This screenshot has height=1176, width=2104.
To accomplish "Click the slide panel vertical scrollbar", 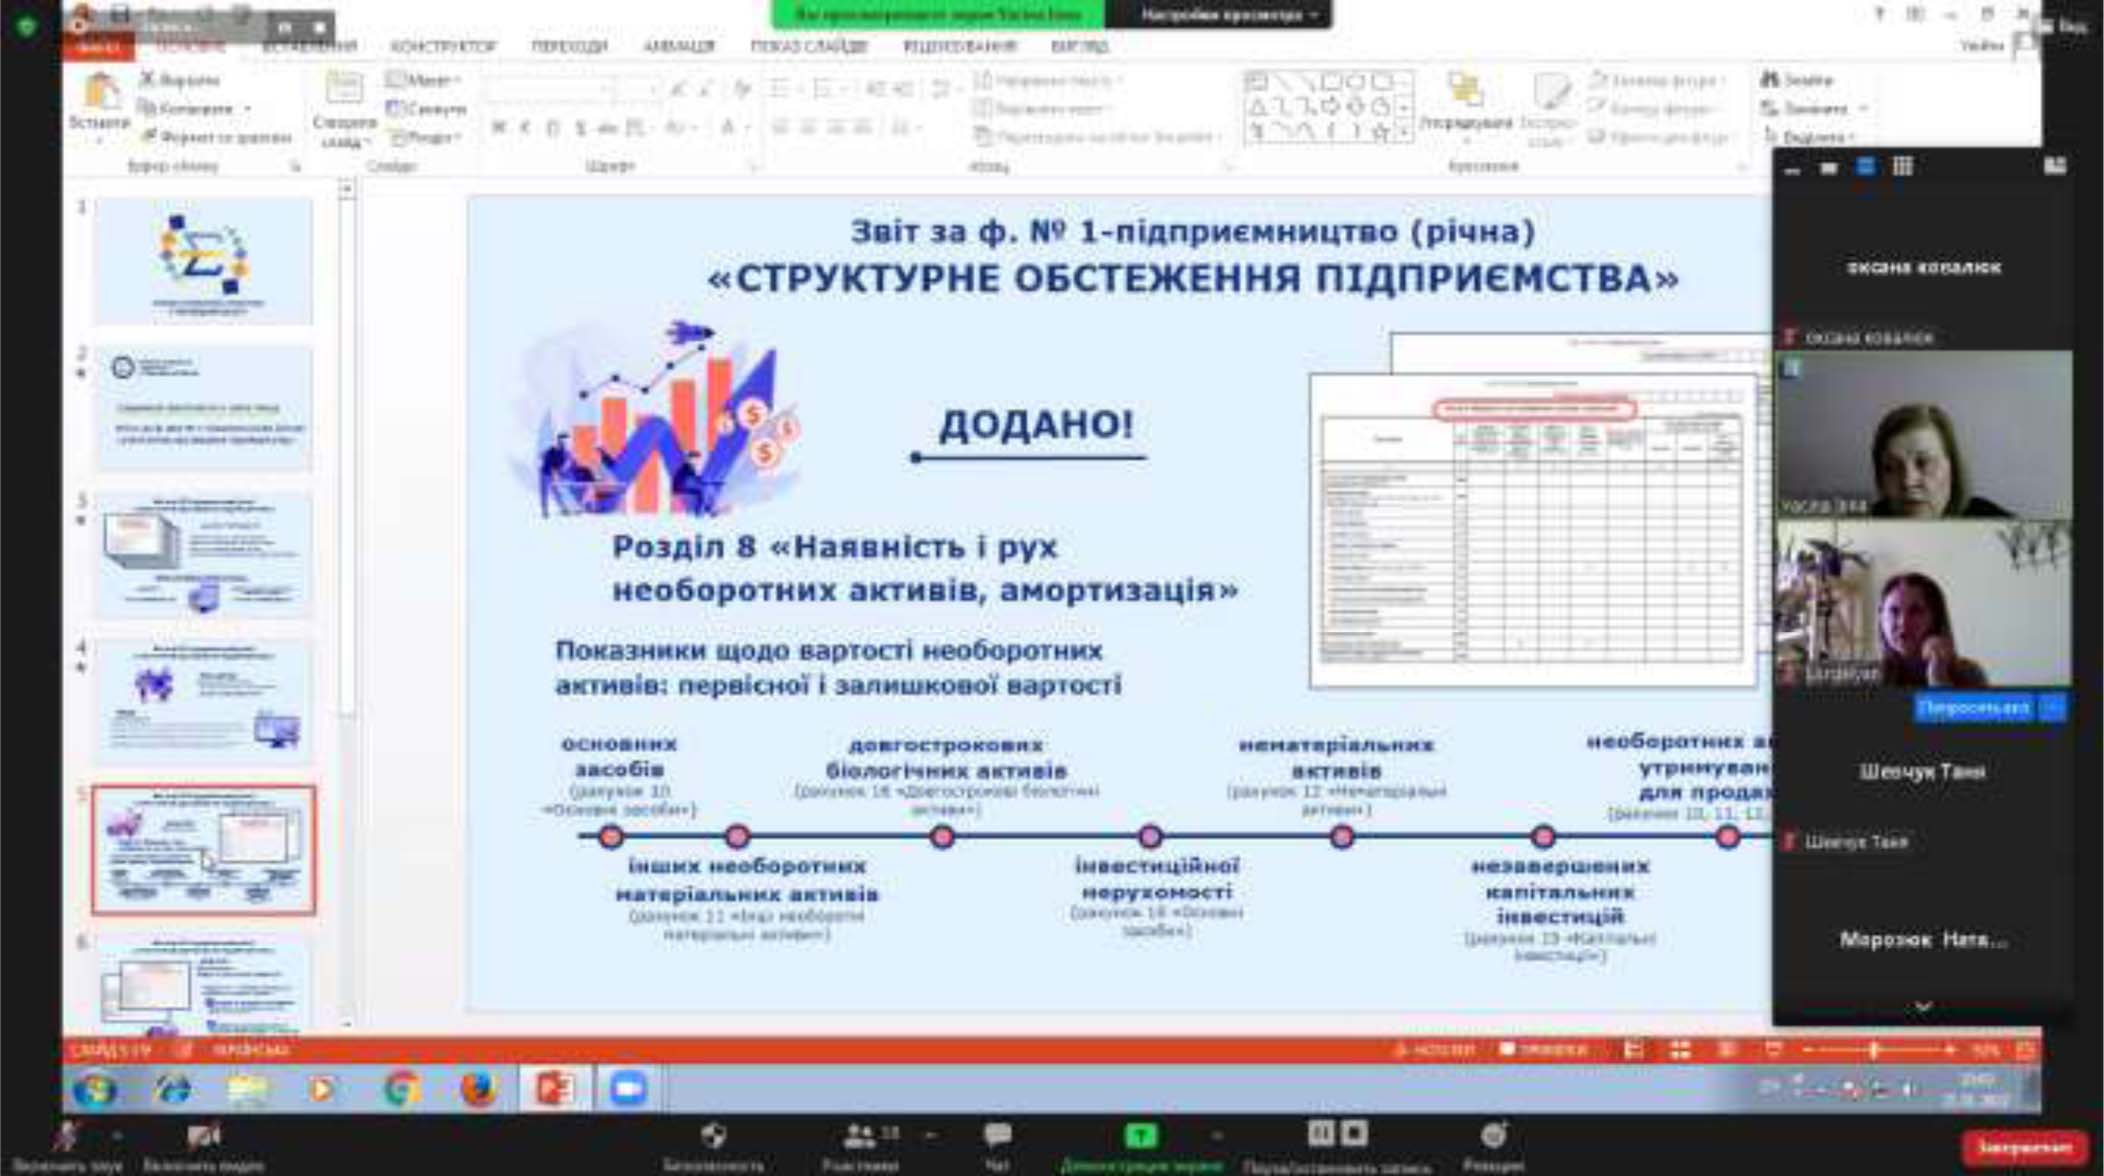I will coord(346,605).
